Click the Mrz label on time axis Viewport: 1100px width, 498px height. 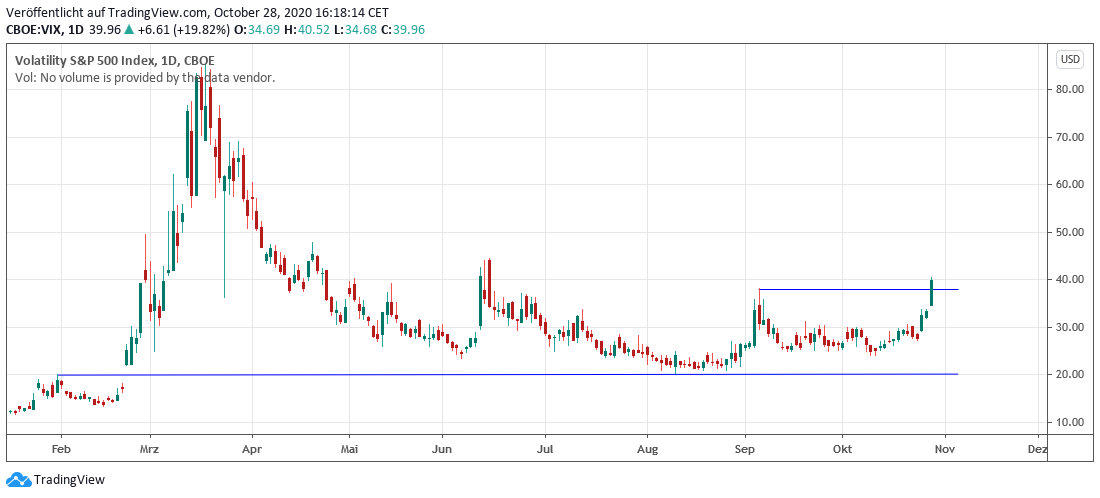click(150, 450)
